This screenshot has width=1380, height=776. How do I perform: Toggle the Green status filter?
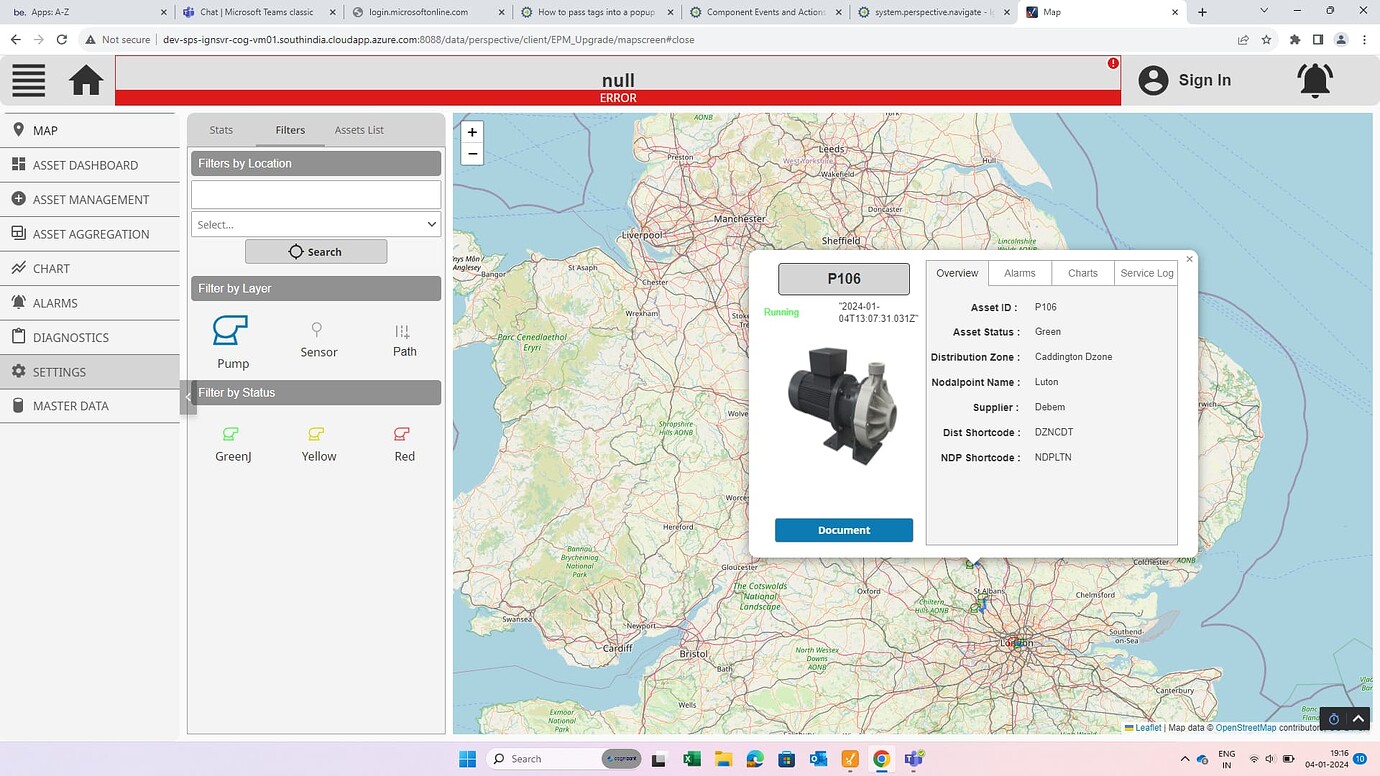point(231,434)
